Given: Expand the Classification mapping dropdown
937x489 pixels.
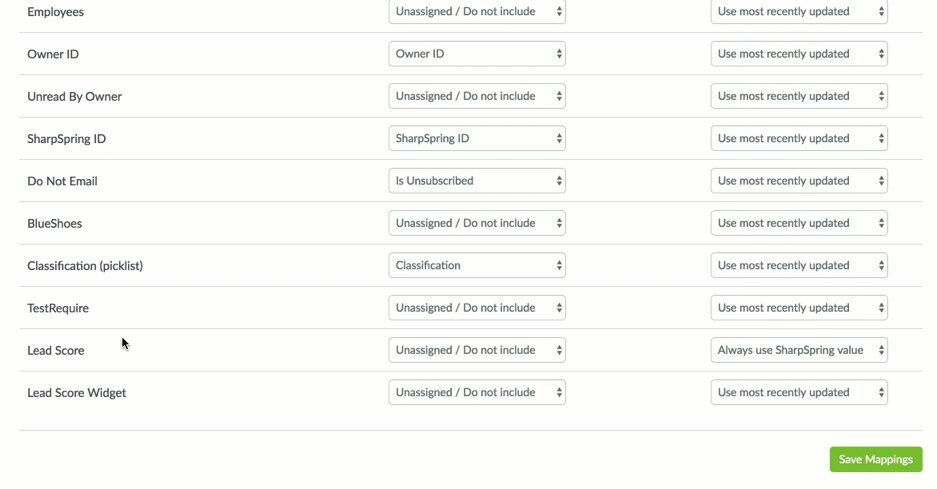Looking at the screenshot, I should 477,266.
